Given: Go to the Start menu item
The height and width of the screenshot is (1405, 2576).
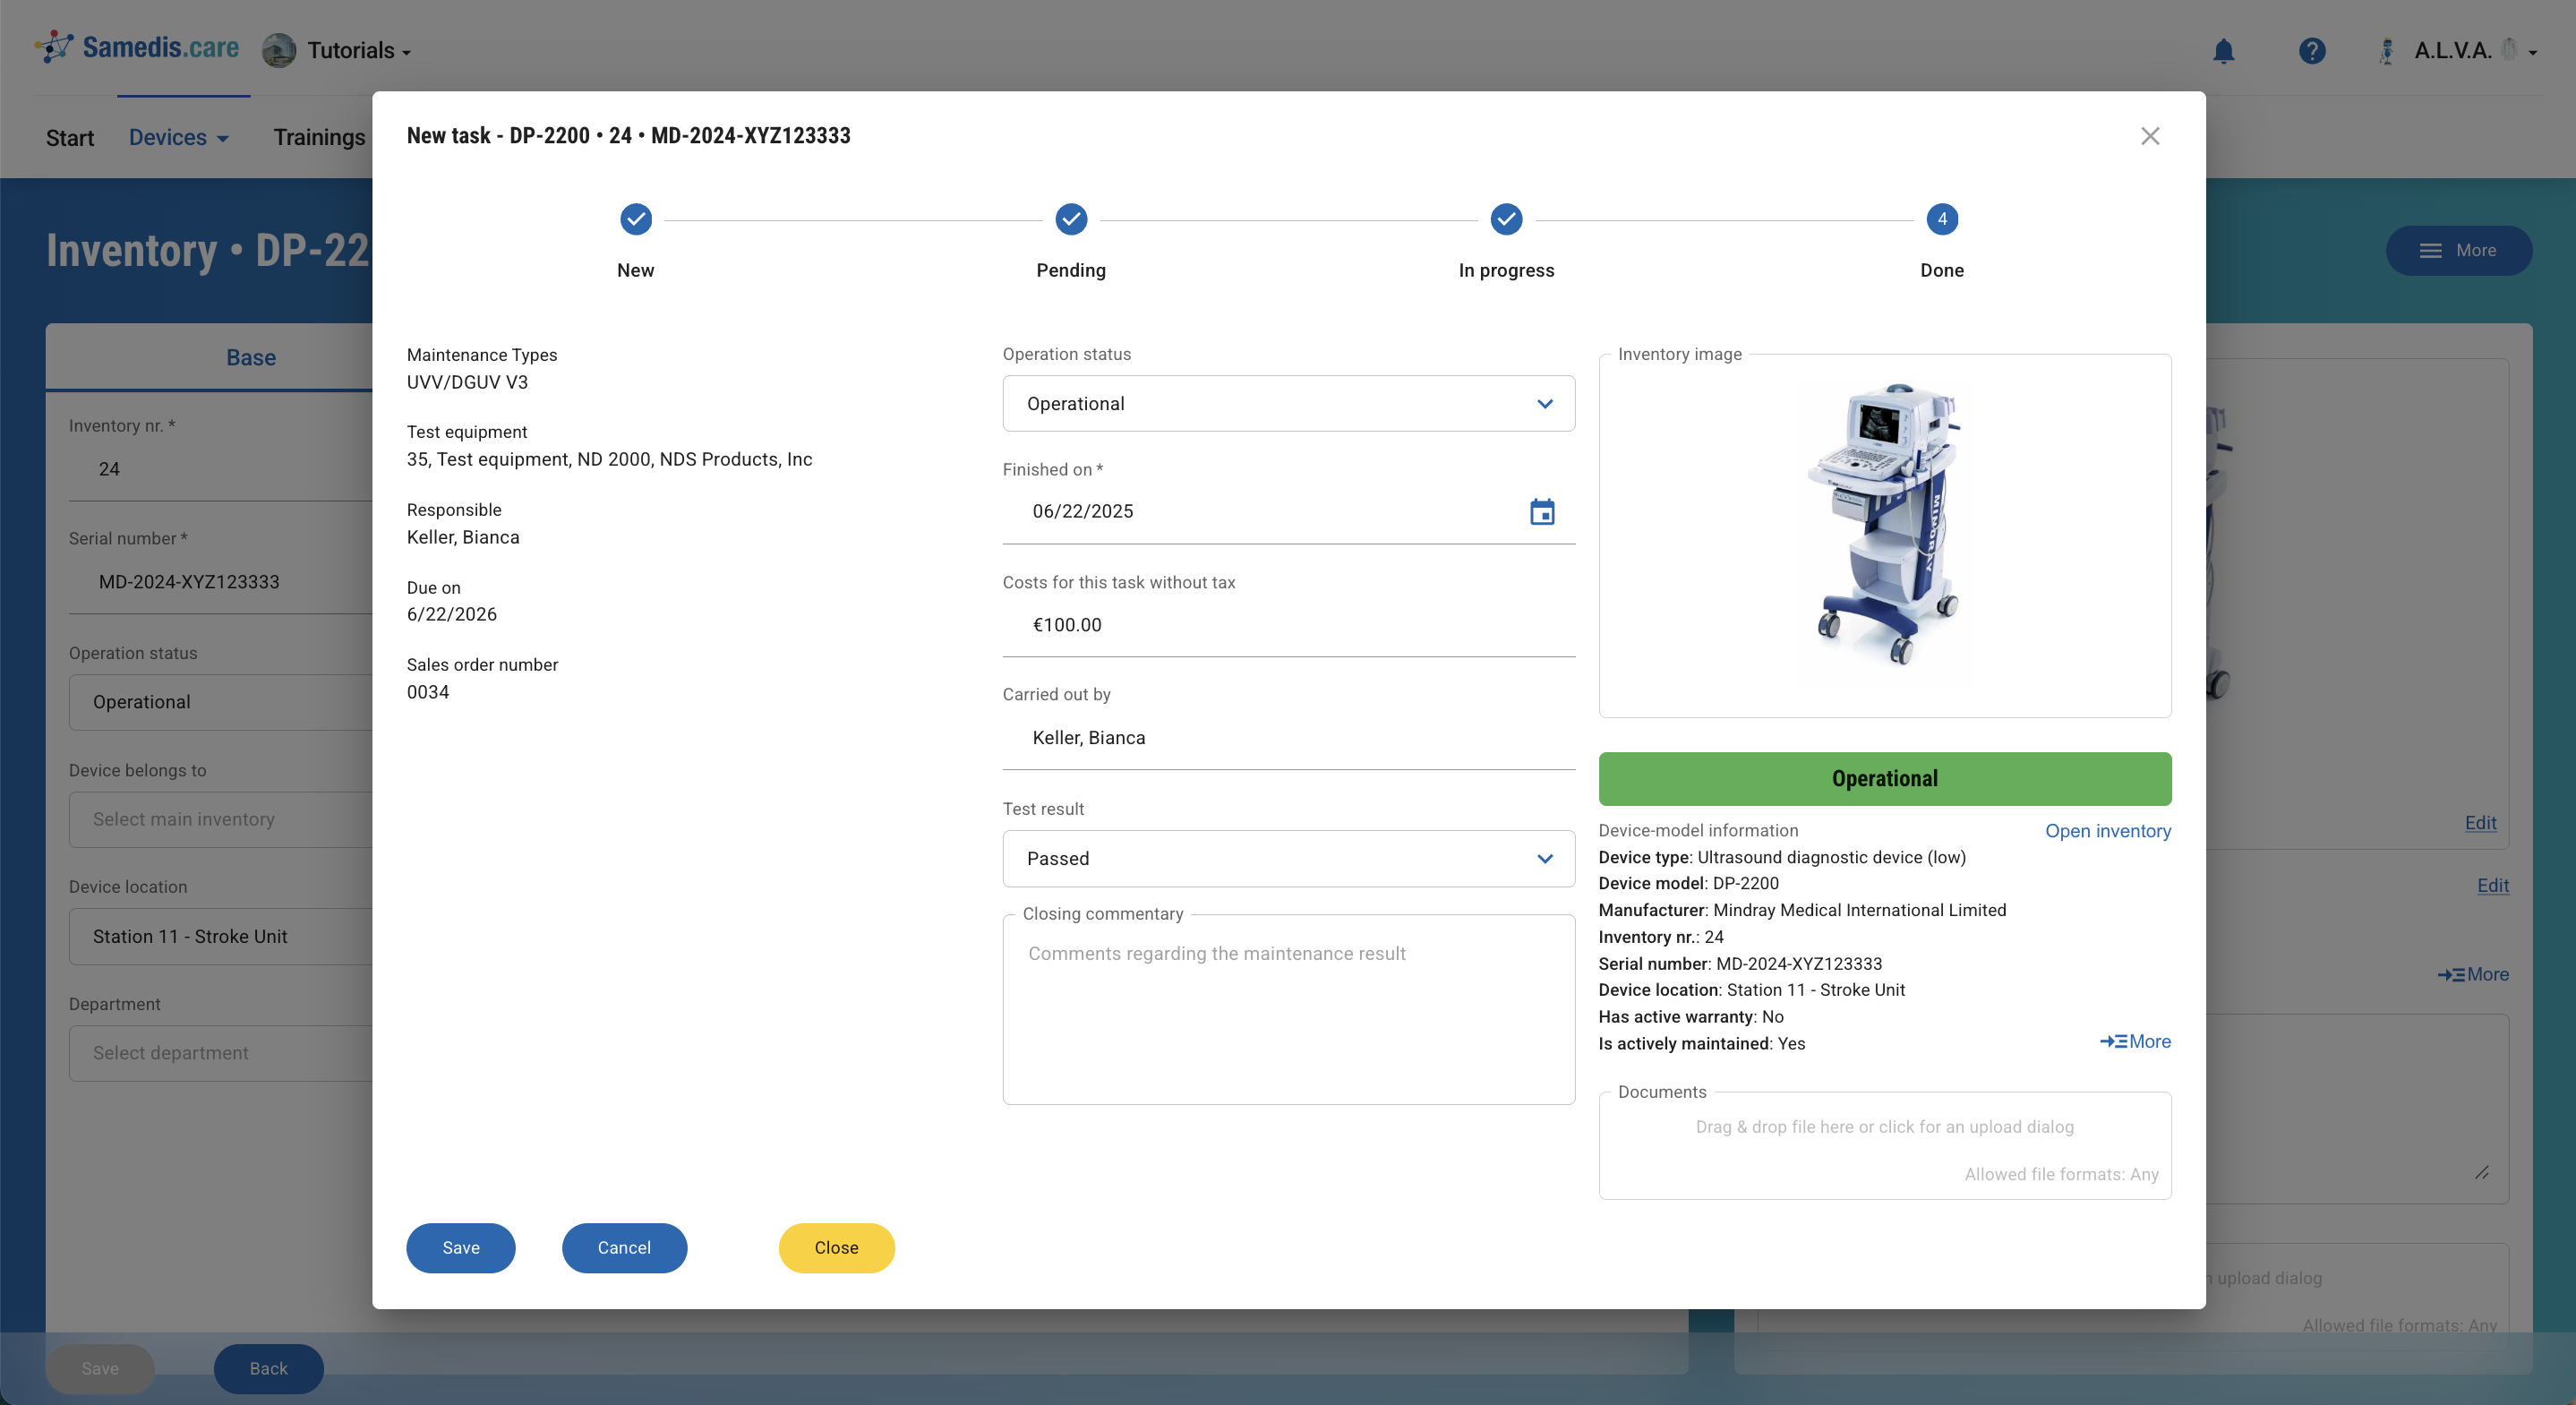Looking at the screenshot, I should click(x=69, y=138).
